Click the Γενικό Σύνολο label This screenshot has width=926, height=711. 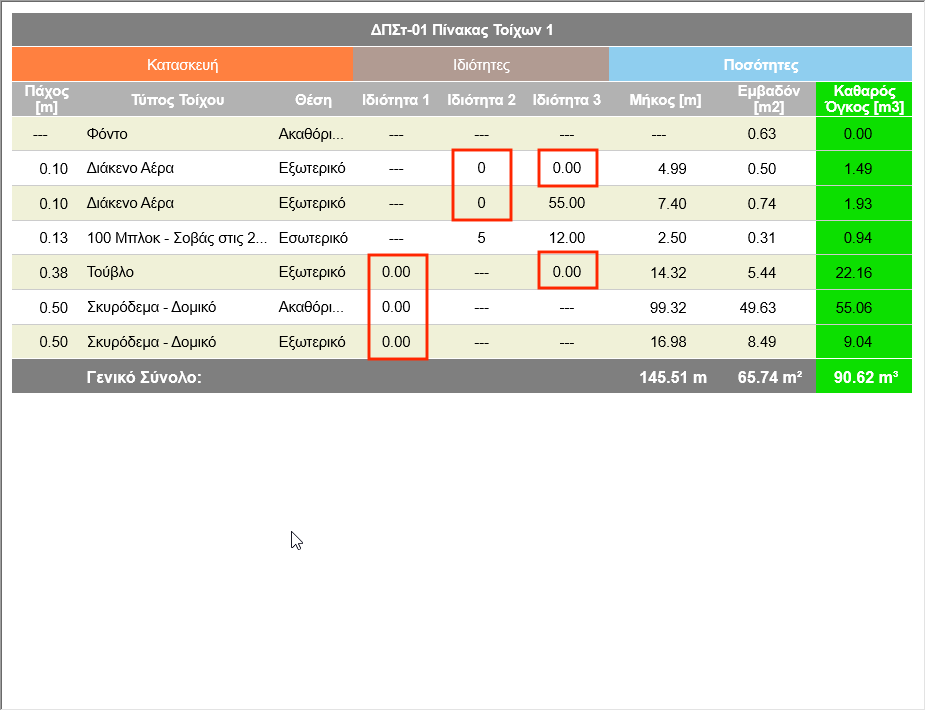(144, 377)
